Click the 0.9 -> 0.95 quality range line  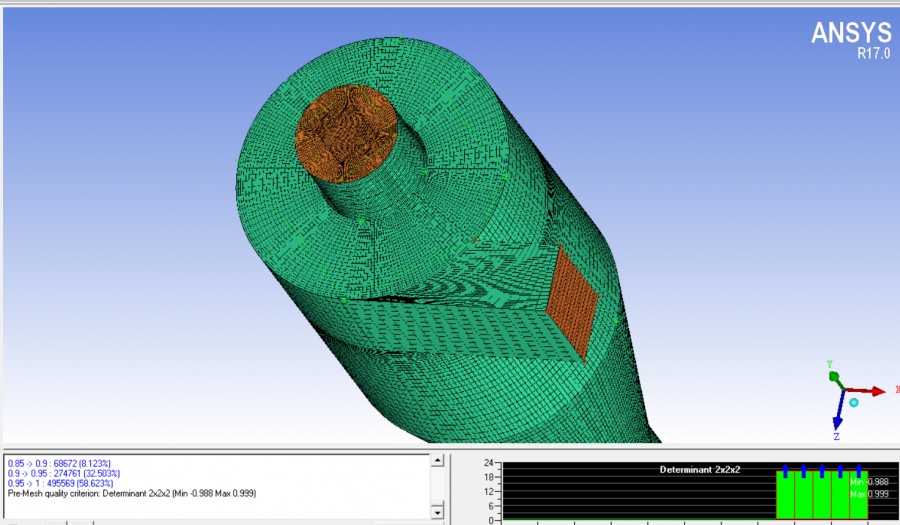point(64,474)
